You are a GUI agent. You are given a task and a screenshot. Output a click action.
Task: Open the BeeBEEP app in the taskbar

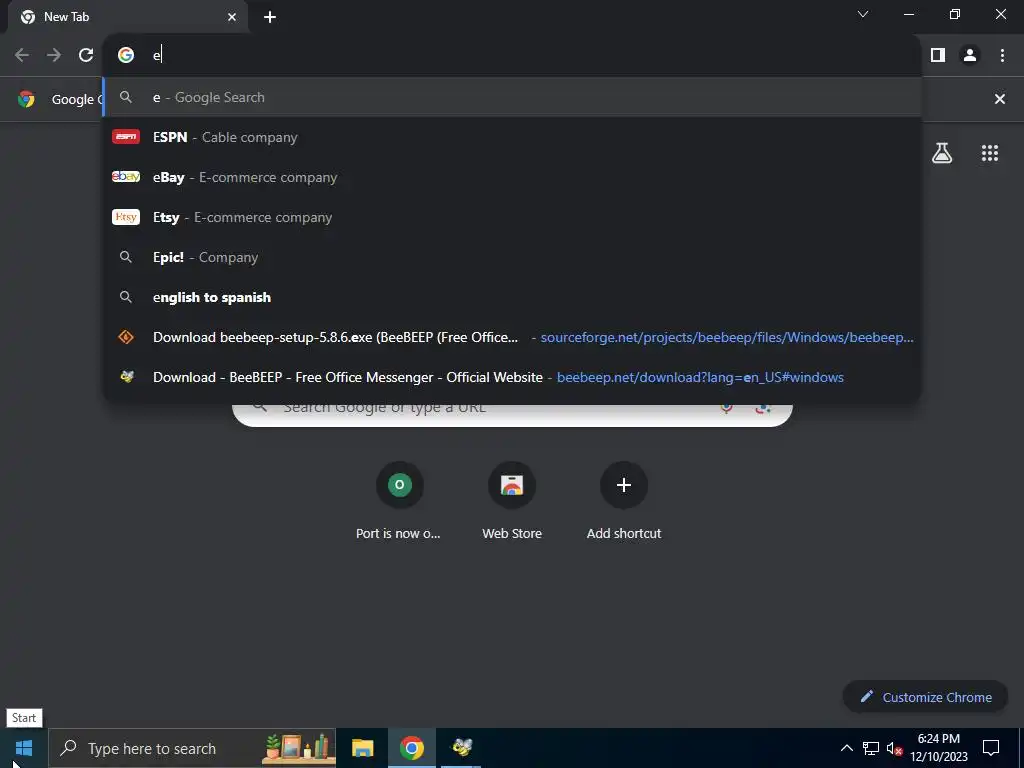click(x=462, y=748)
